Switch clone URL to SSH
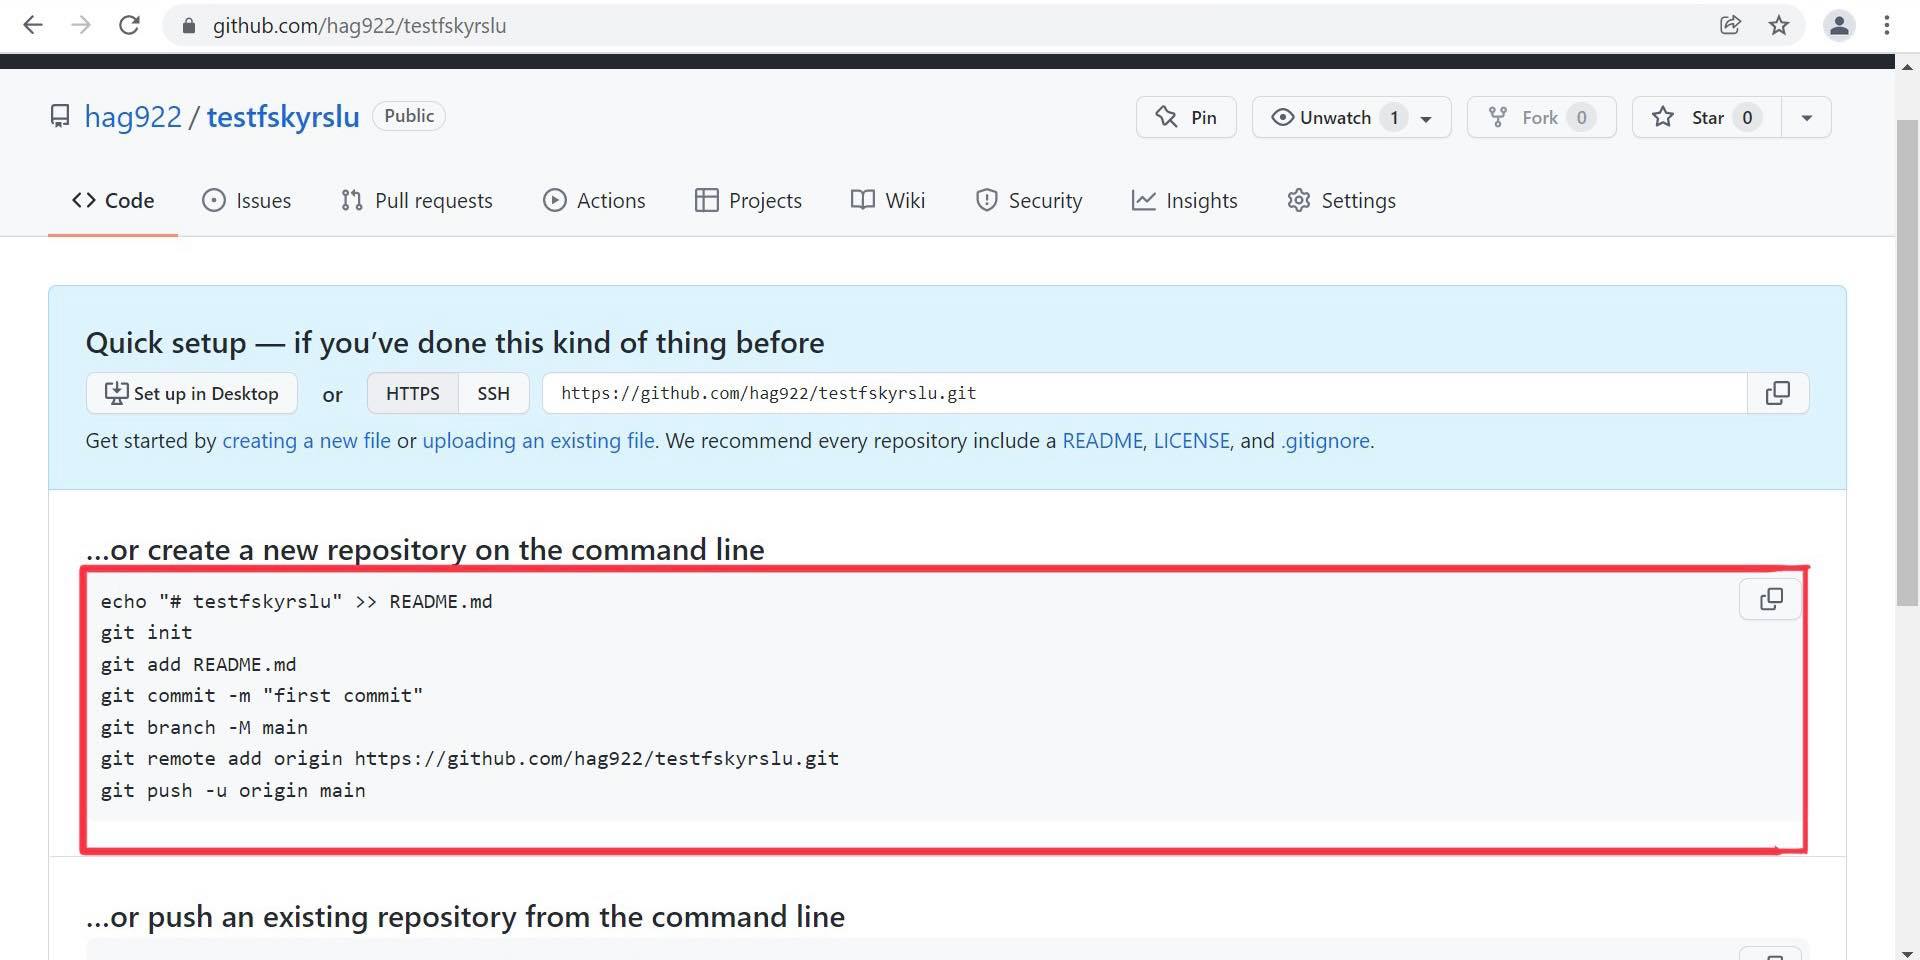This screenshot has height=960, width=1920. tap(493, 393)
